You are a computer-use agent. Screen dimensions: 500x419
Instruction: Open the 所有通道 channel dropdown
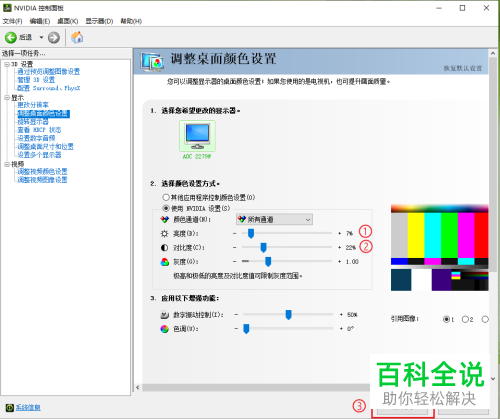pos(274,219)
